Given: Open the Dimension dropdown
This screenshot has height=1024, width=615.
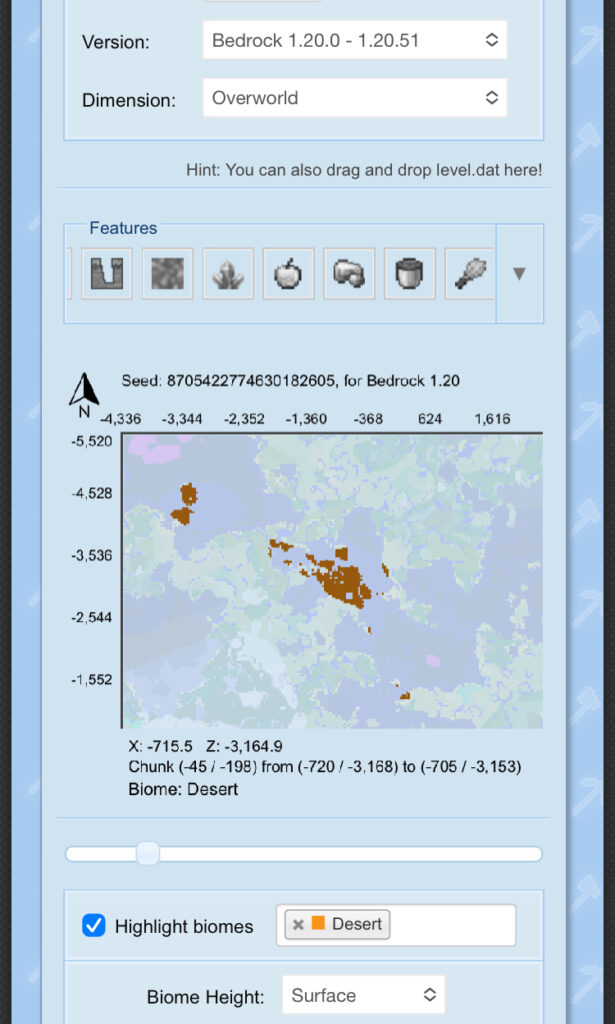Looking at the screenshot, I should (355, 98).
